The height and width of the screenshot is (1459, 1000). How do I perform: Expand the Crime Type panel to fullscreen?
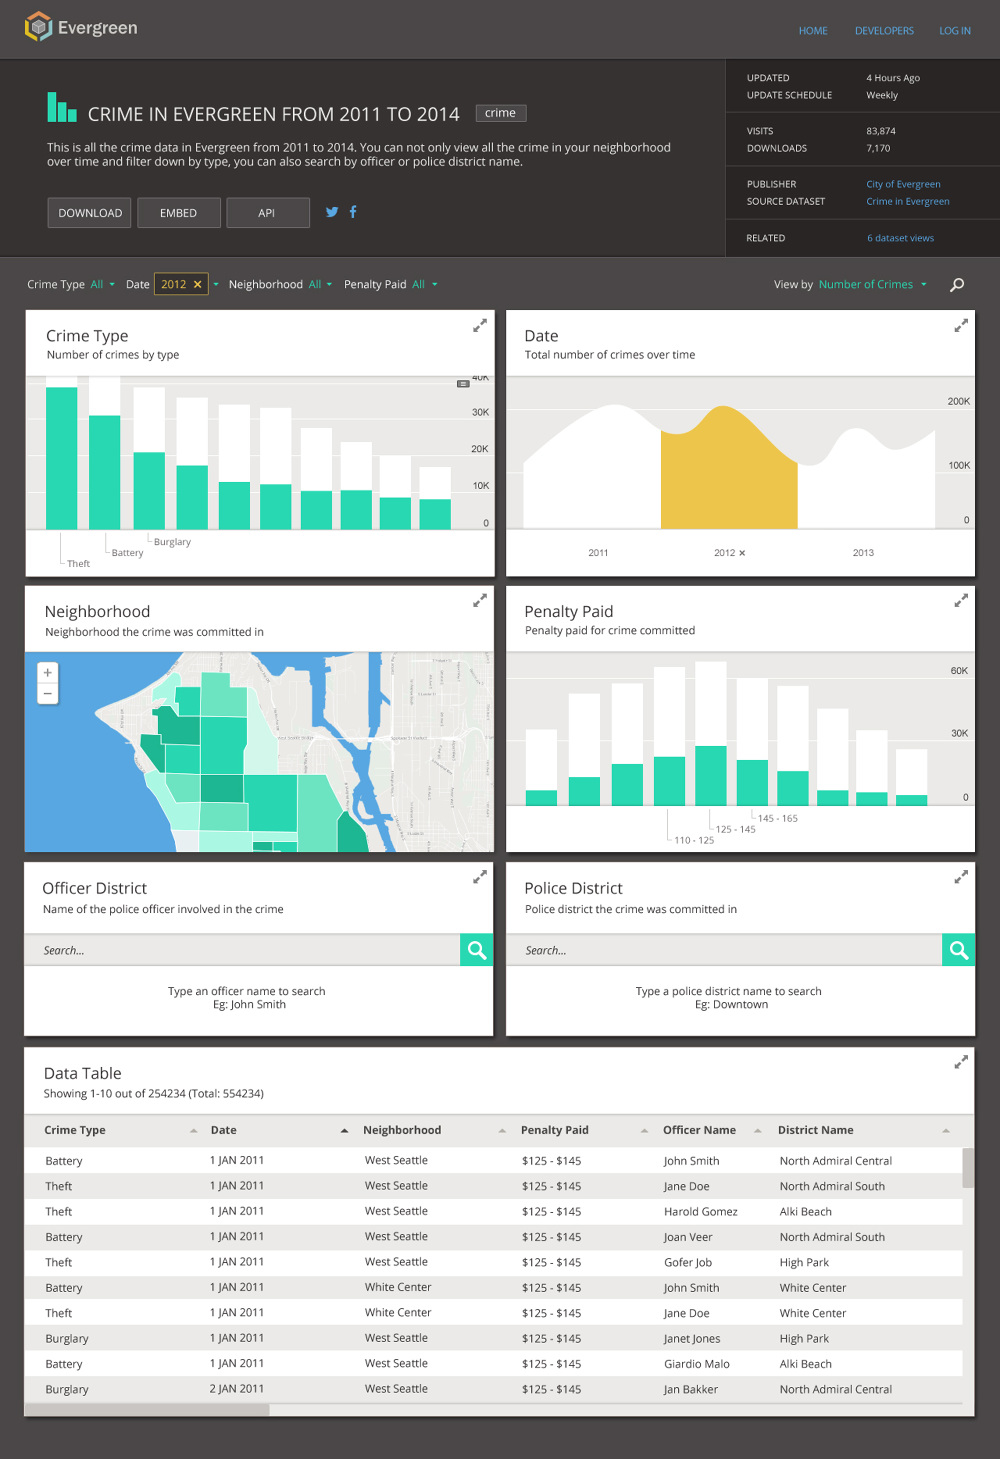(x=479, y=324)
